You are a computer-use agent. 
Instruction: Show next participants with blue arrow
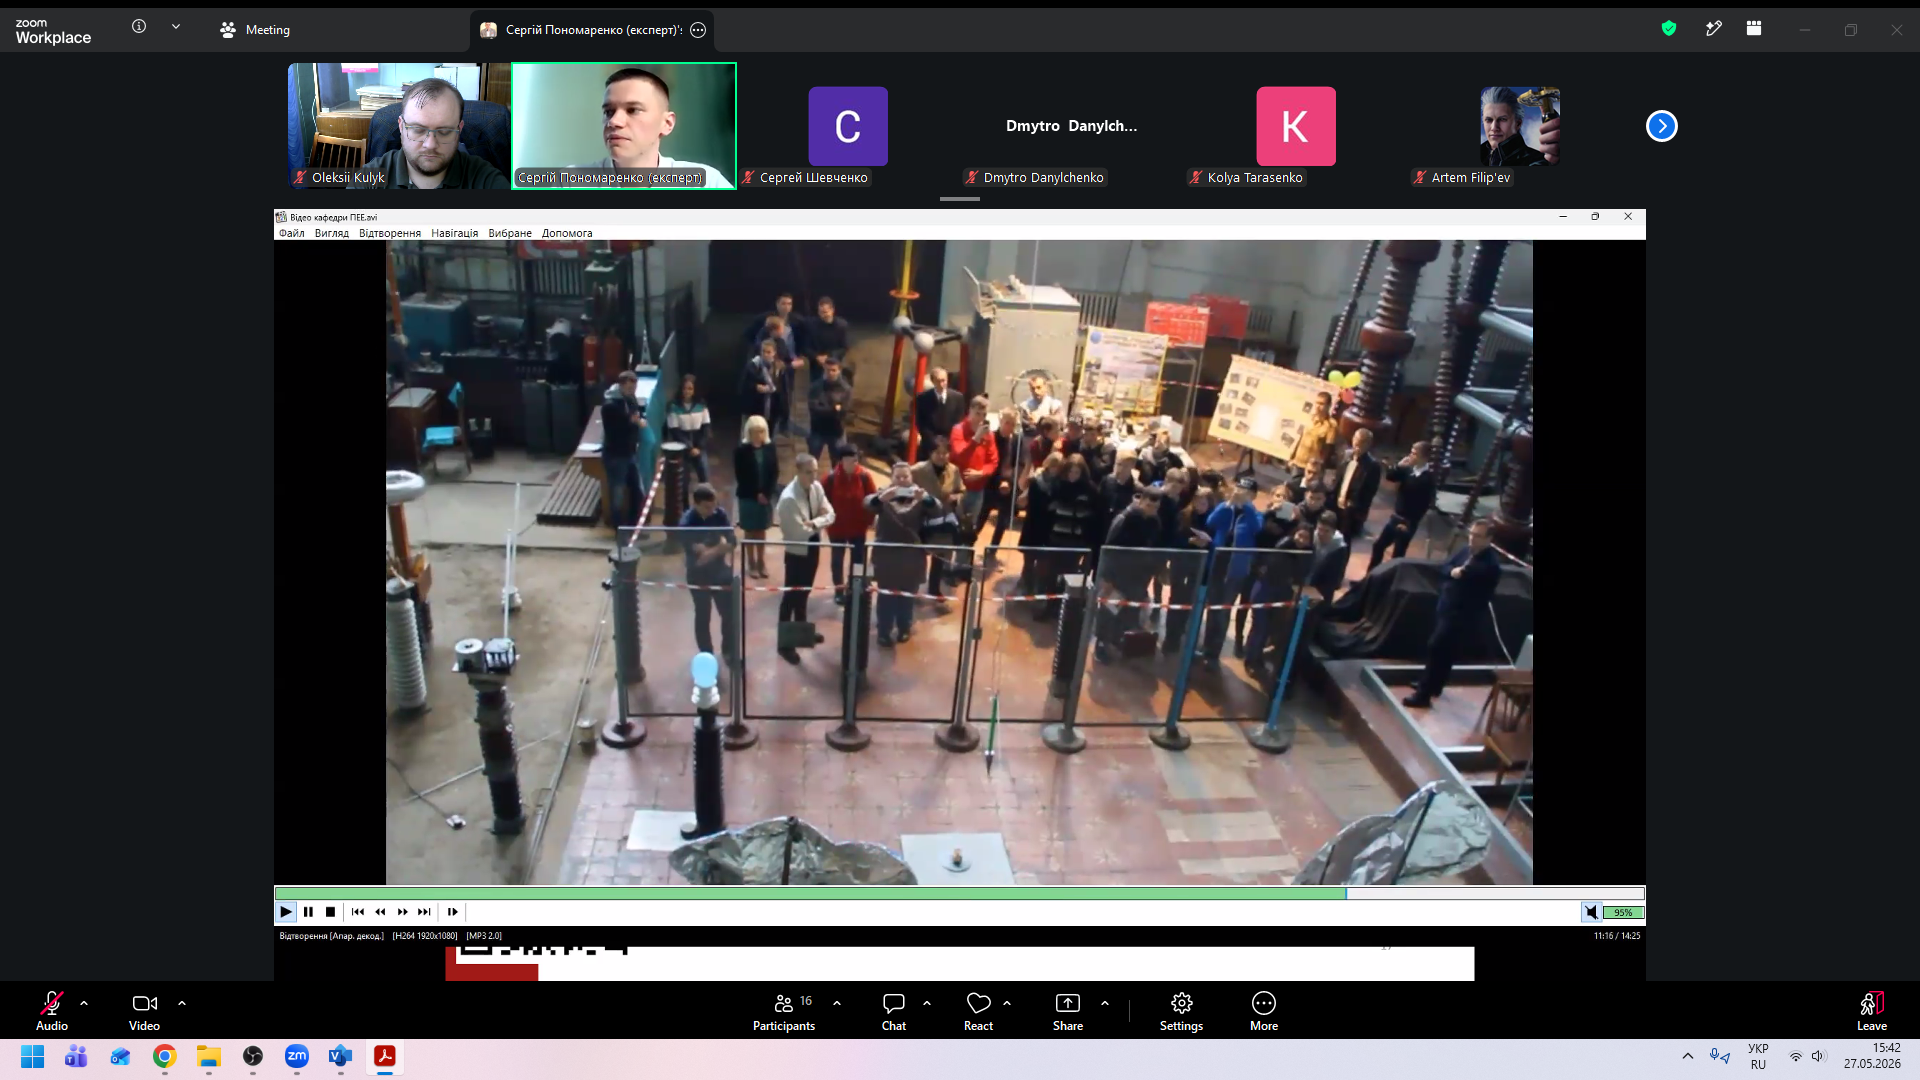[x=1661, y=126]
